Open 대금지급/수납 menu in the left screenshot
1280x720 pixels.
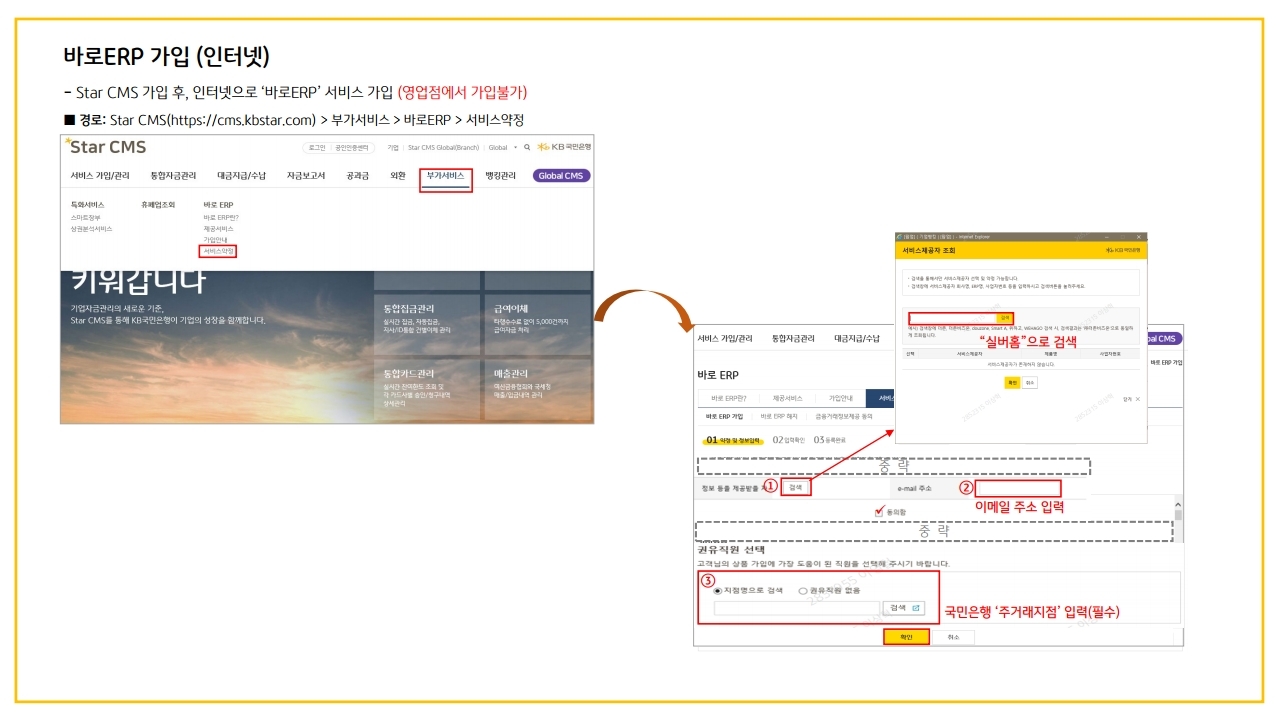241,176
